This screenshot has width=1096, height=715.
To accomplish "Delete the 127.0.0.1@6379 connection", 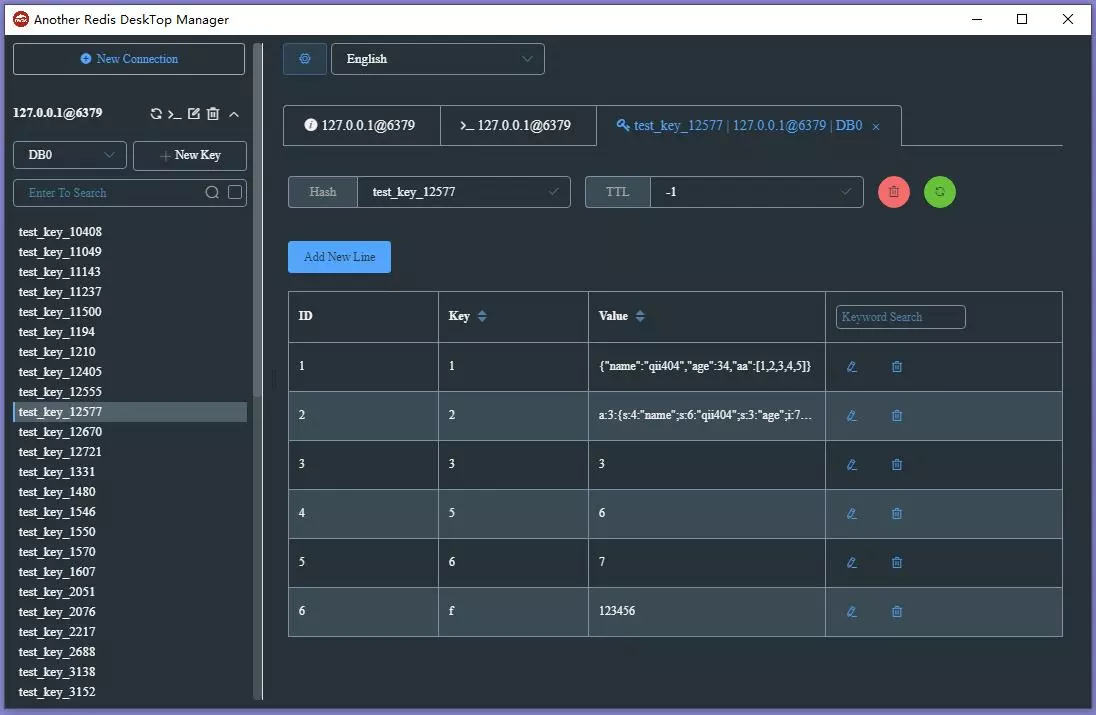I will [x=213, y=113].
